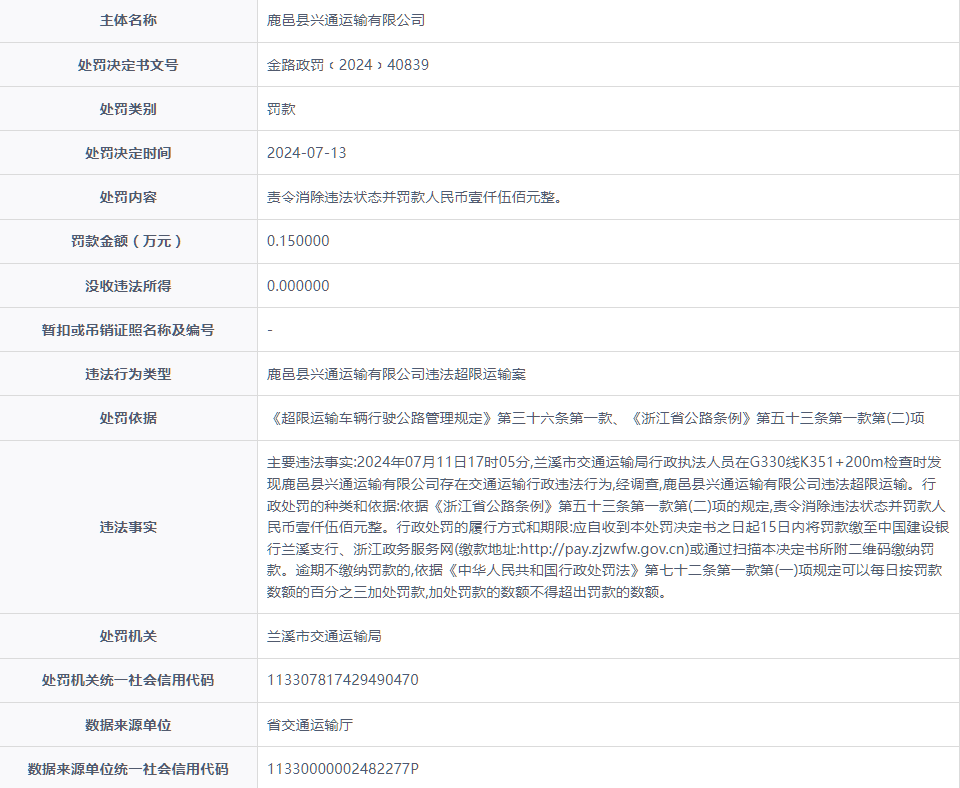Select the label 处罚机关统一社会信用代码
The image size is (960, 788).
(x=128, y=680)
